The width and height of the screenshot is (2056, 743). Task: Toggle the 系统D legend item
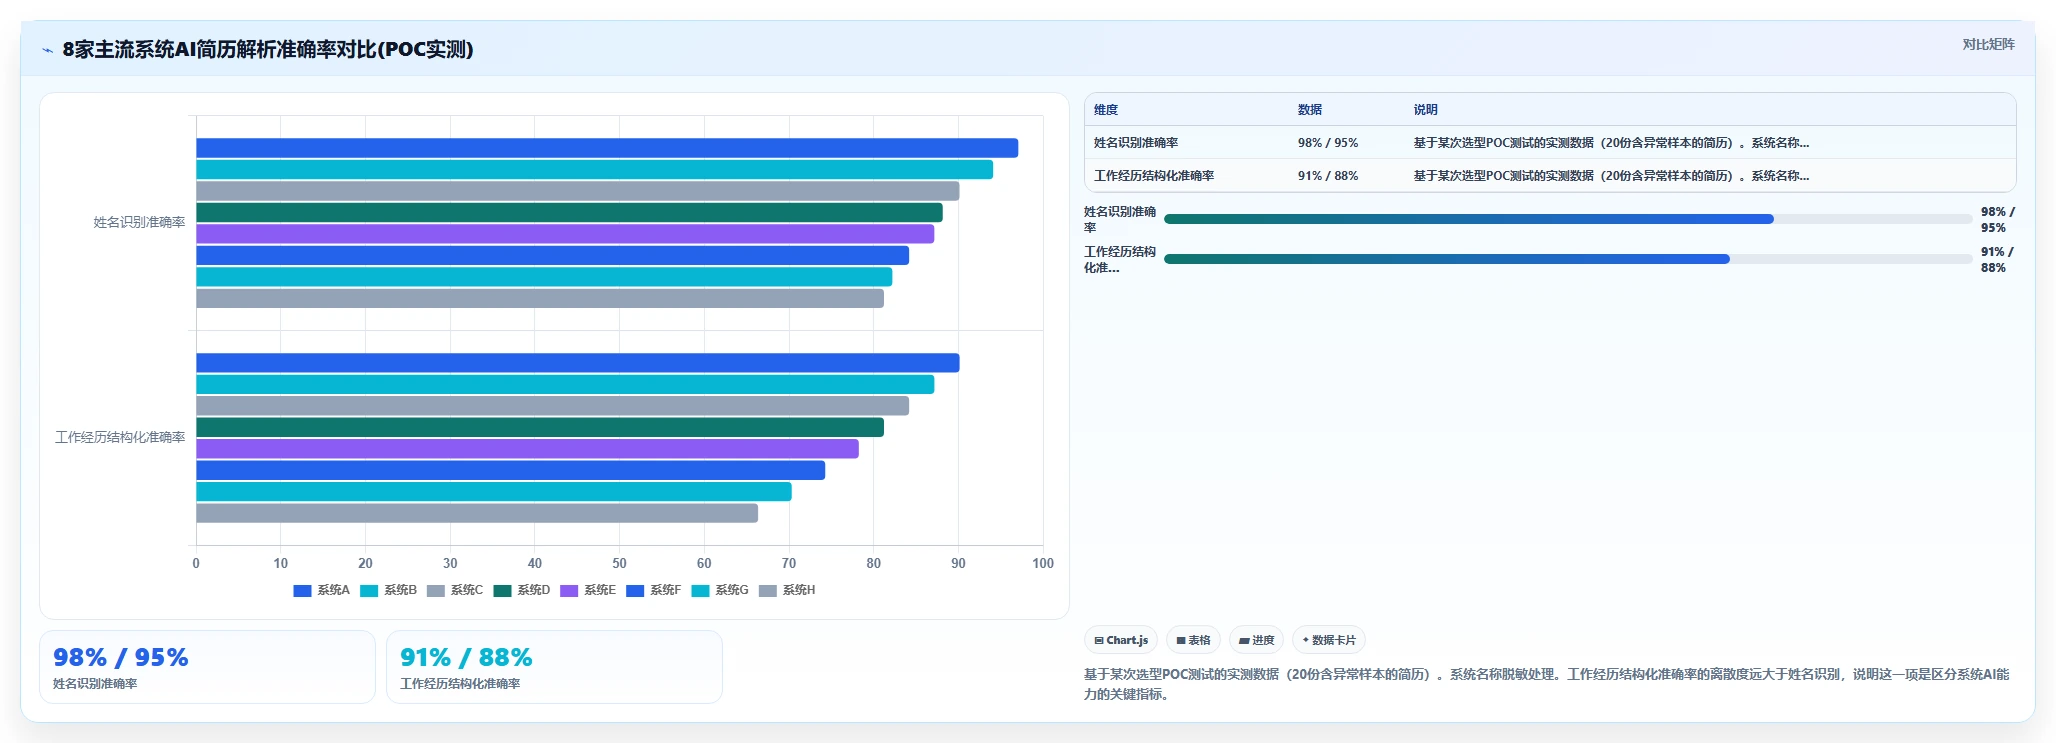pos(522,590)
